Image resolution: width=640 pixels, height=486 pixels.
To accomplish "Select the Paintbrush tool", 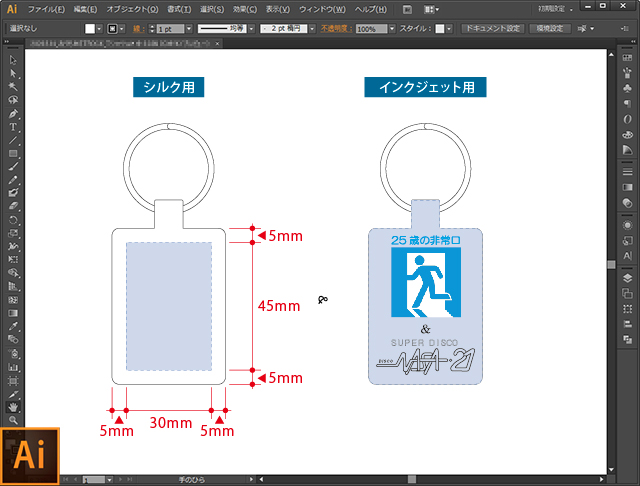I will pos(13,166).
